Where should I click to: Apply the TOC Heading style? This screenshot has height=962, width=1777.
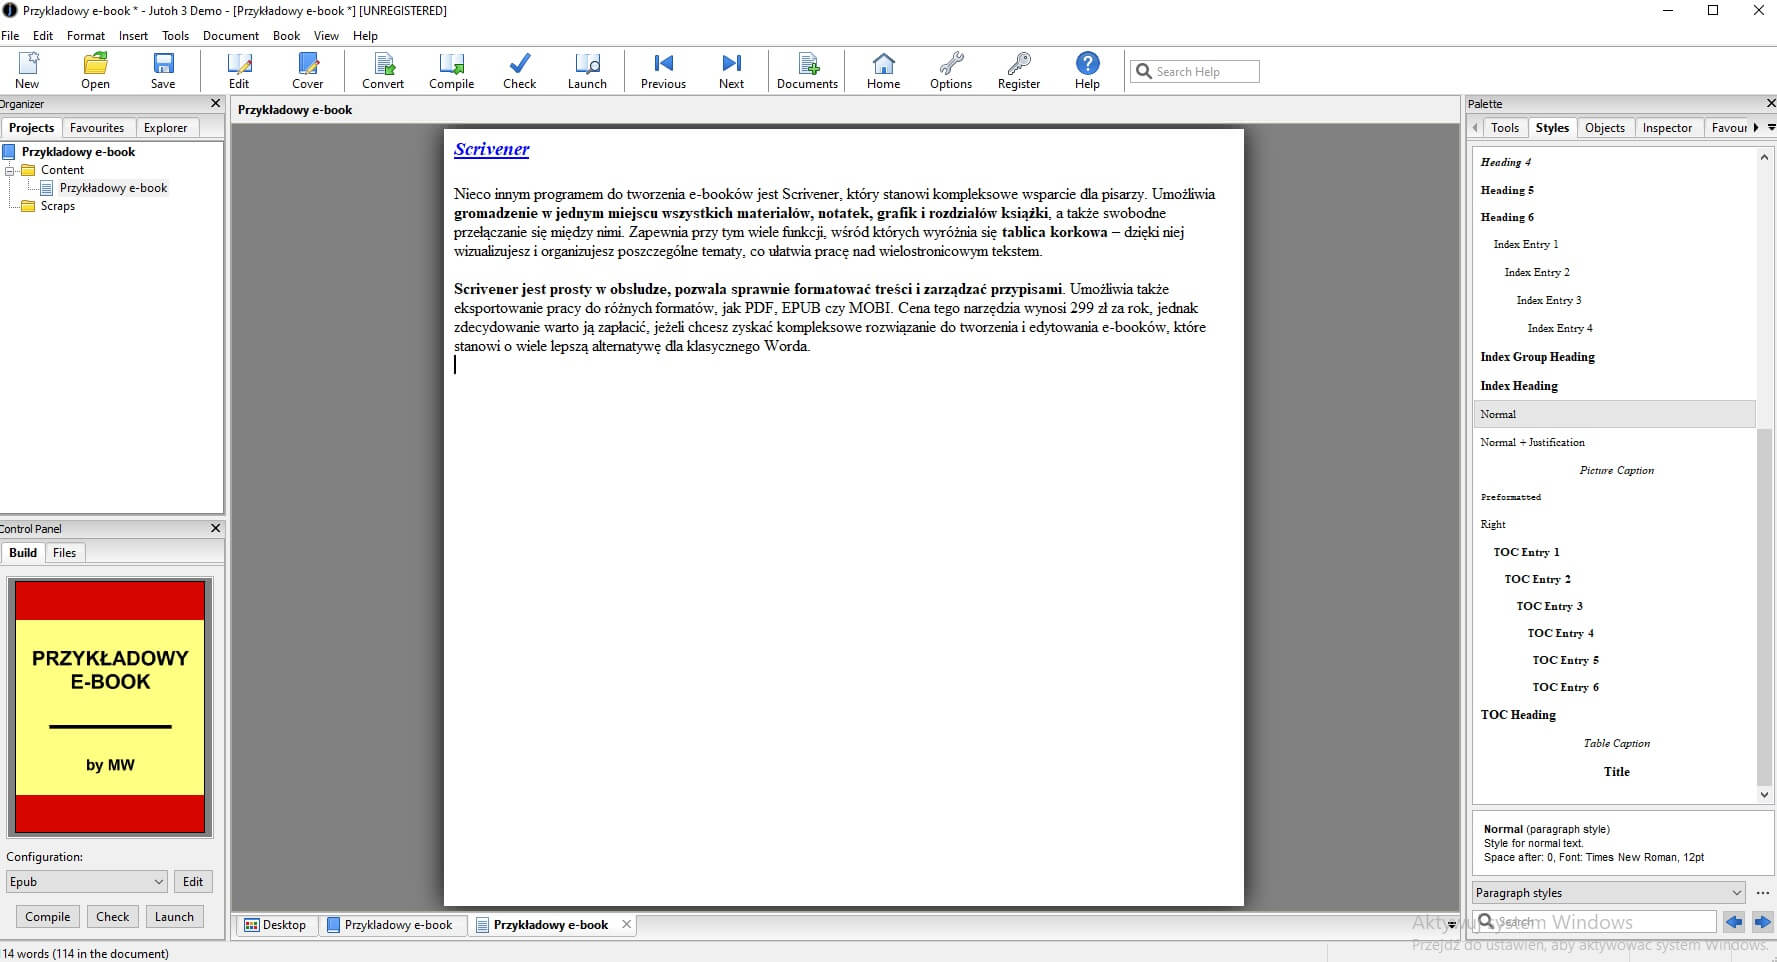[x=1518, y=715]
